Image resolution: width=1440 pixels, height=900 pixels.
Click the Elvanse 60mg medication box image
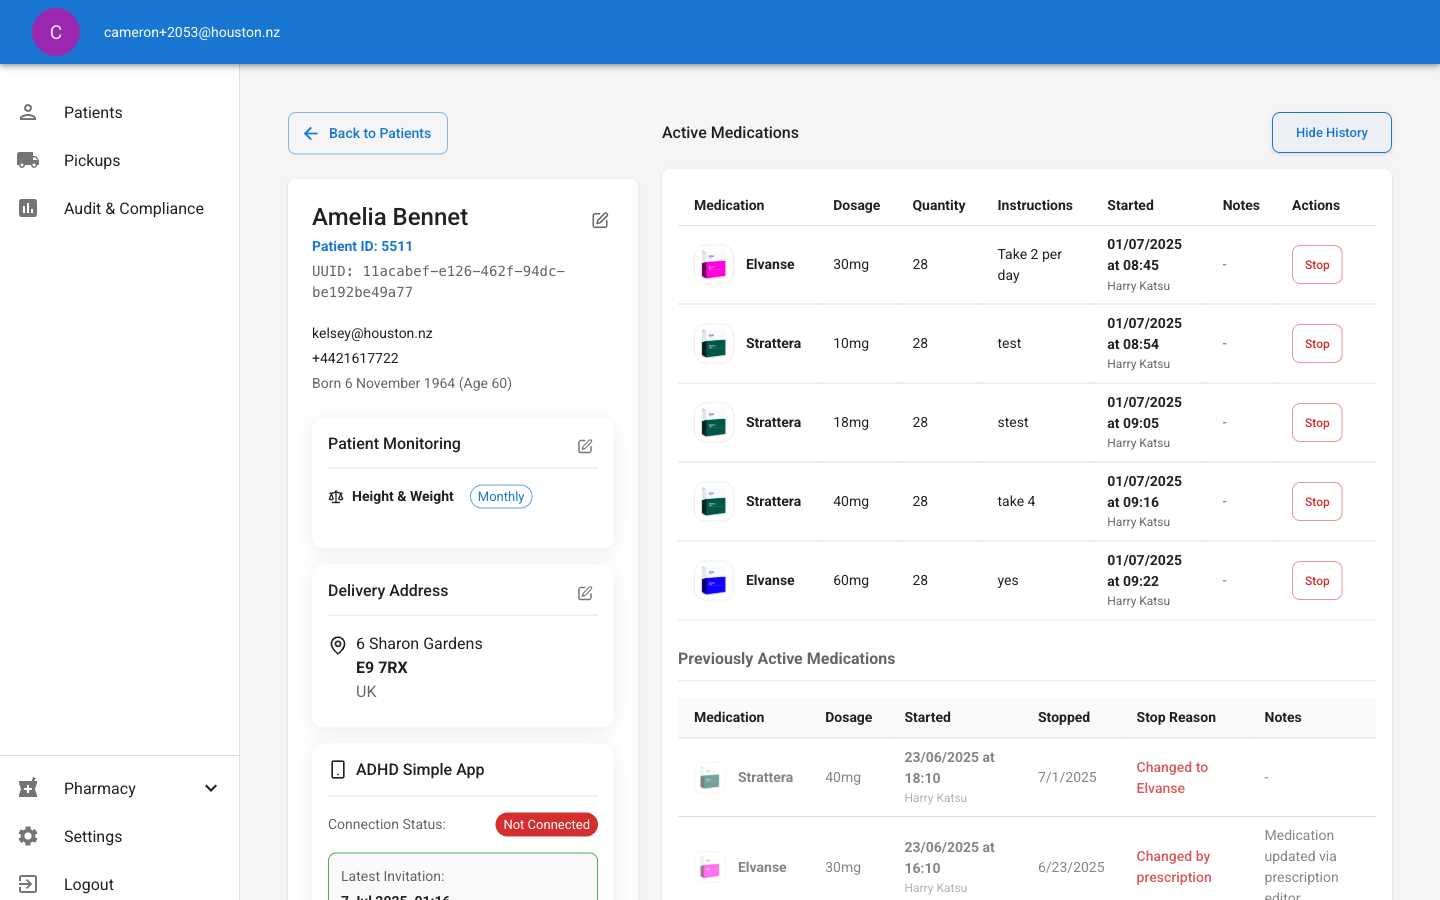[x=714, y=581]
